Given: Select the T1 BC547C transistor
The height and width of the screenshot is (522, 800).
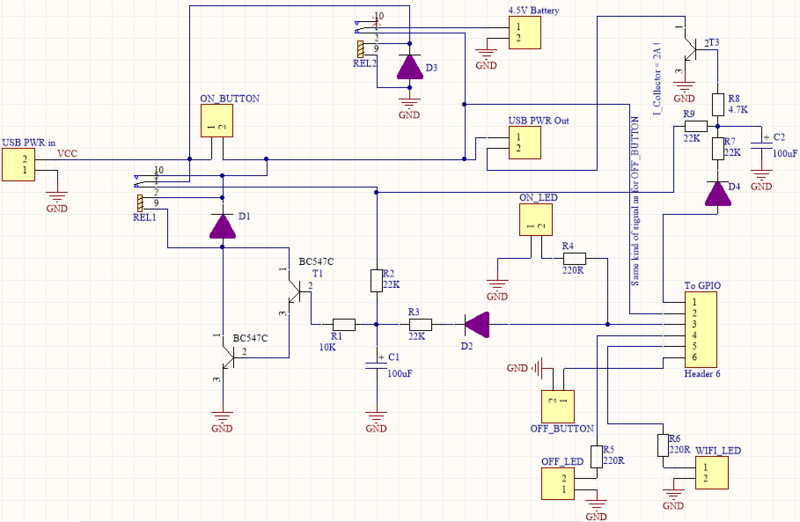Looking at the screenshot, I should [297, 292].
